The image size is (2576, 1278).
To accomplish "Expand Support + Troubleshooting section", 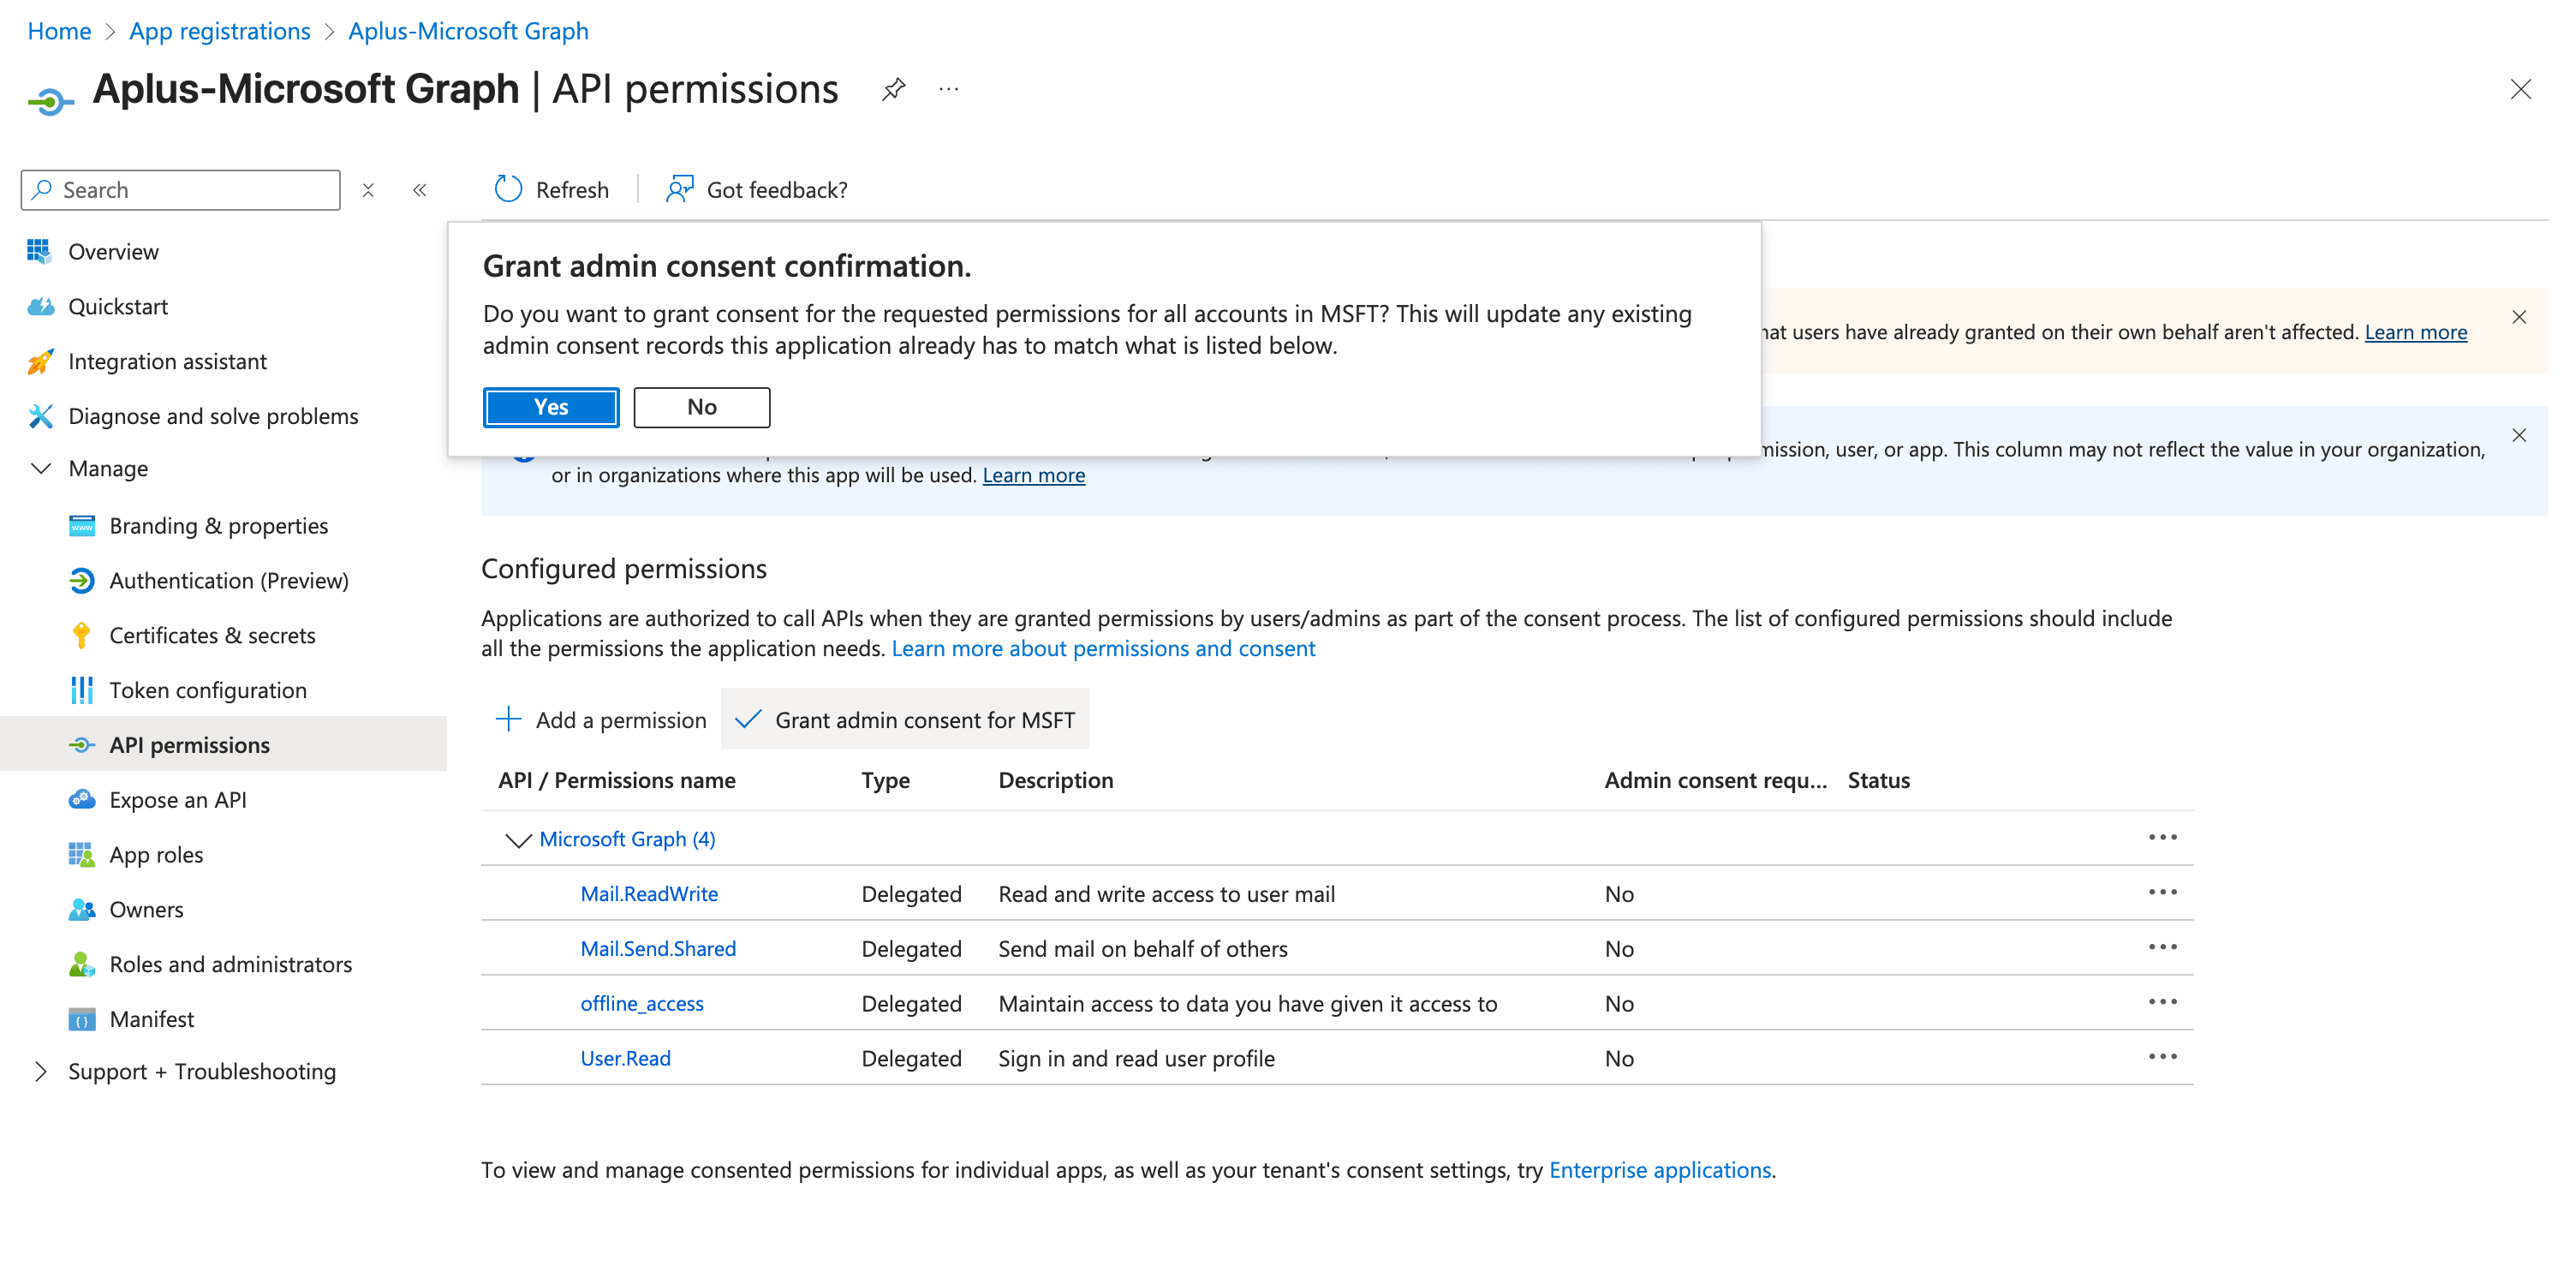I will click(41, 1071).
